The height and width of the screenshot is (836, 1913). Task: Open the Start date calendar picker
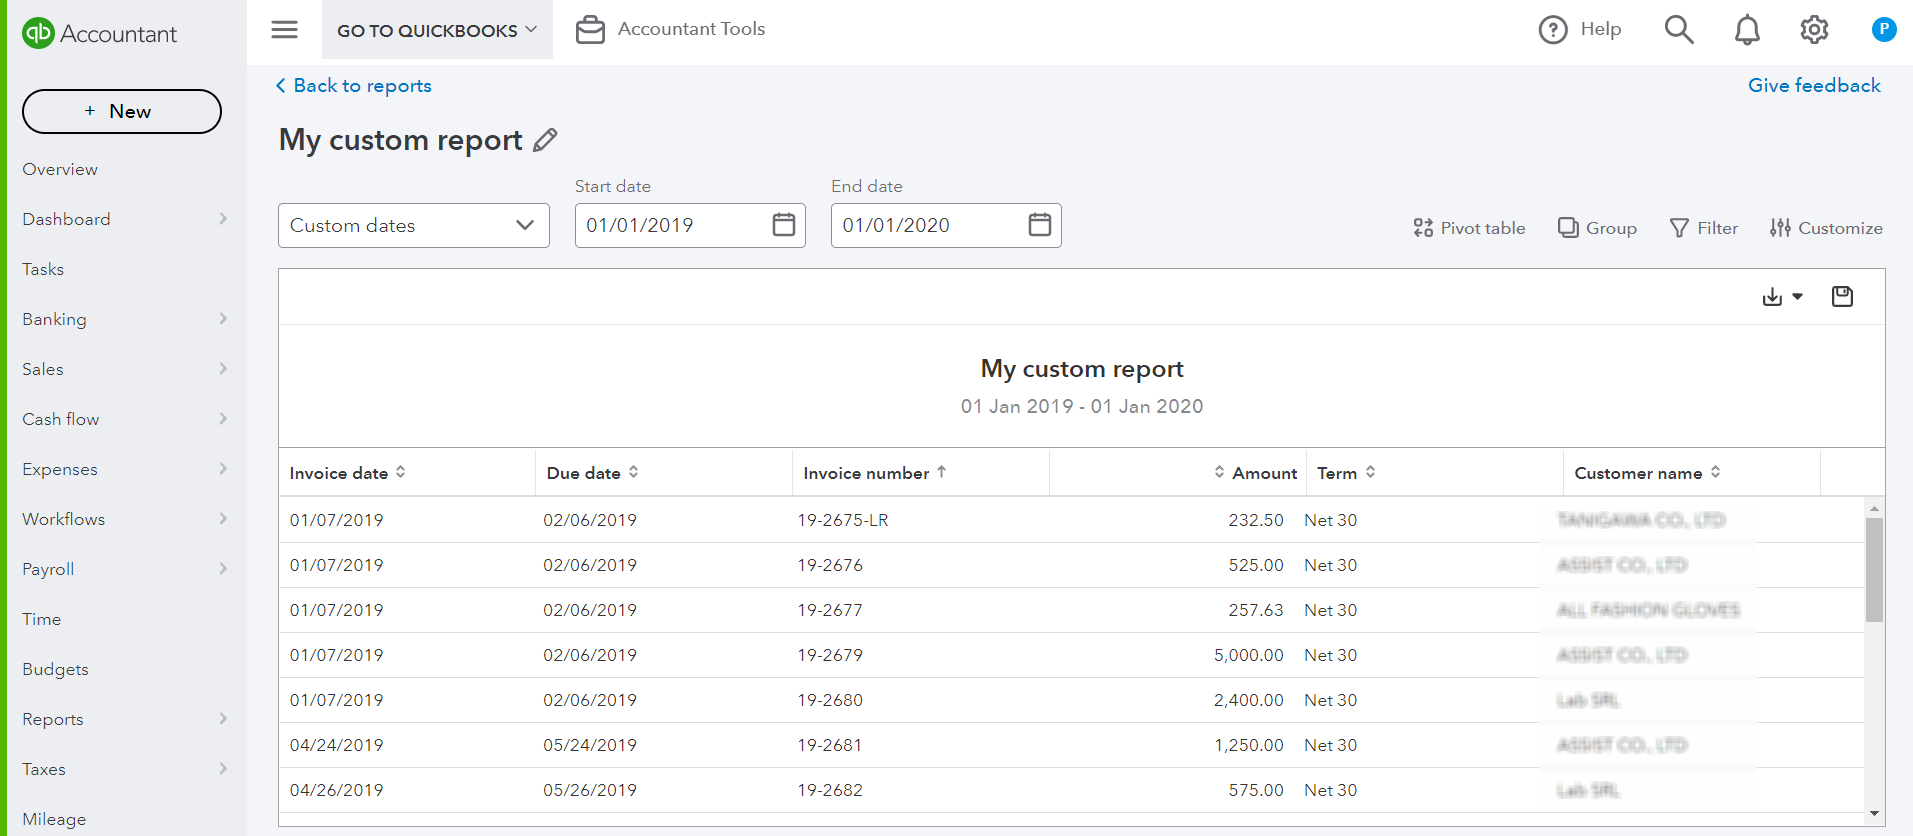(784, 225)
